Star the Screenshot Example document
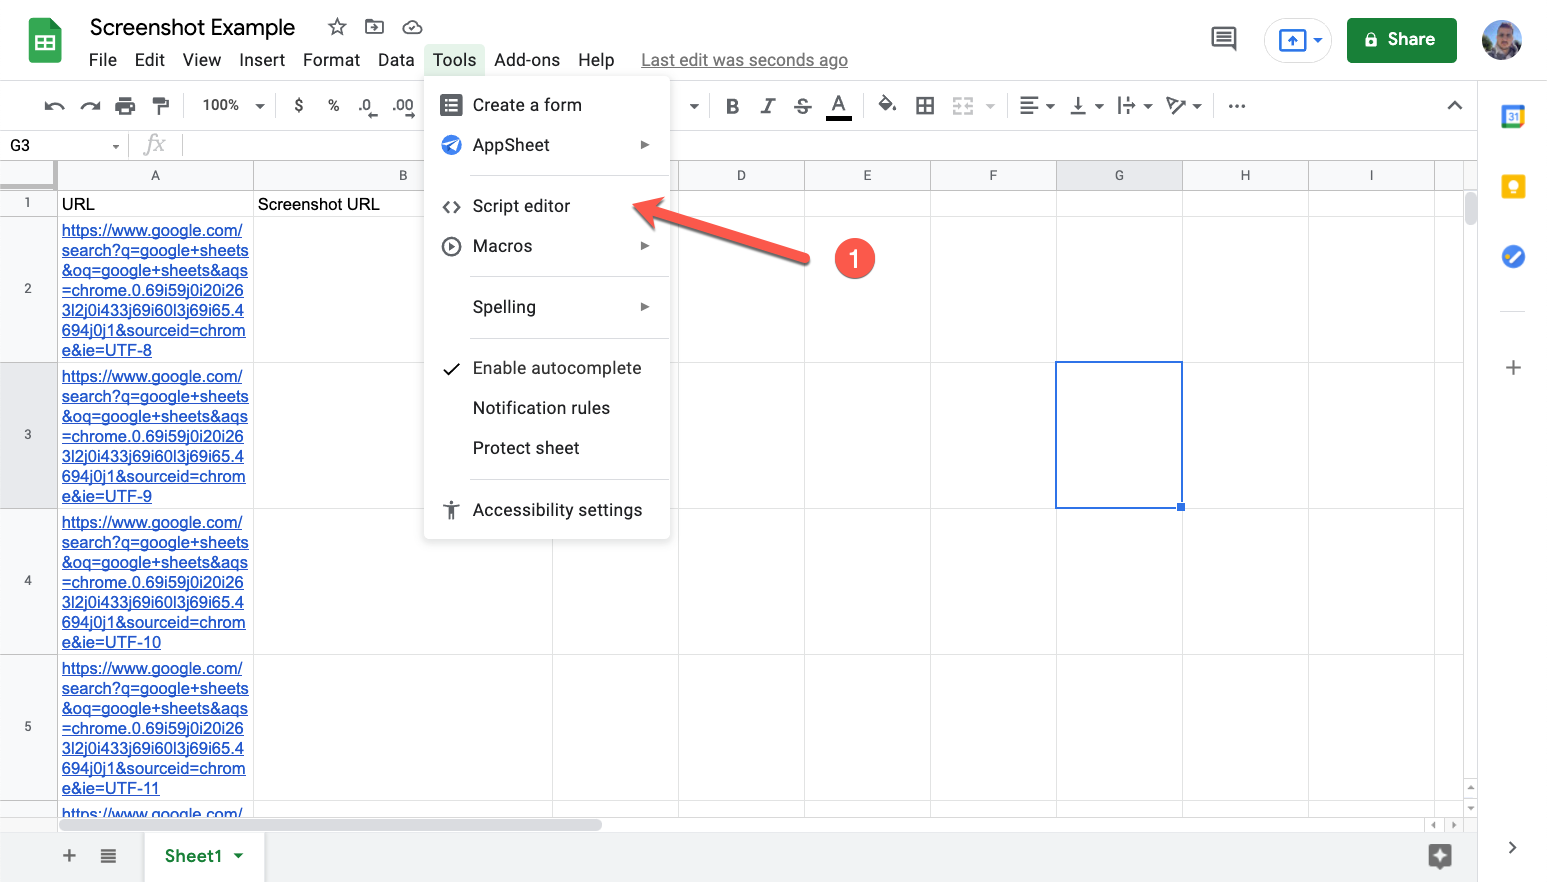This screenshot has height=882, width=1547. [337, 27]
